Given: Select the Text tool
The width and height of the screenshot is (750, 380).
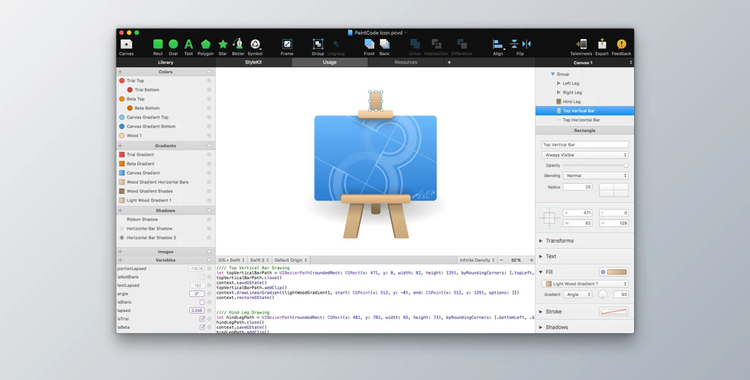Looking at the screenshot, I should pyautogui.click(x=188, y=47).
